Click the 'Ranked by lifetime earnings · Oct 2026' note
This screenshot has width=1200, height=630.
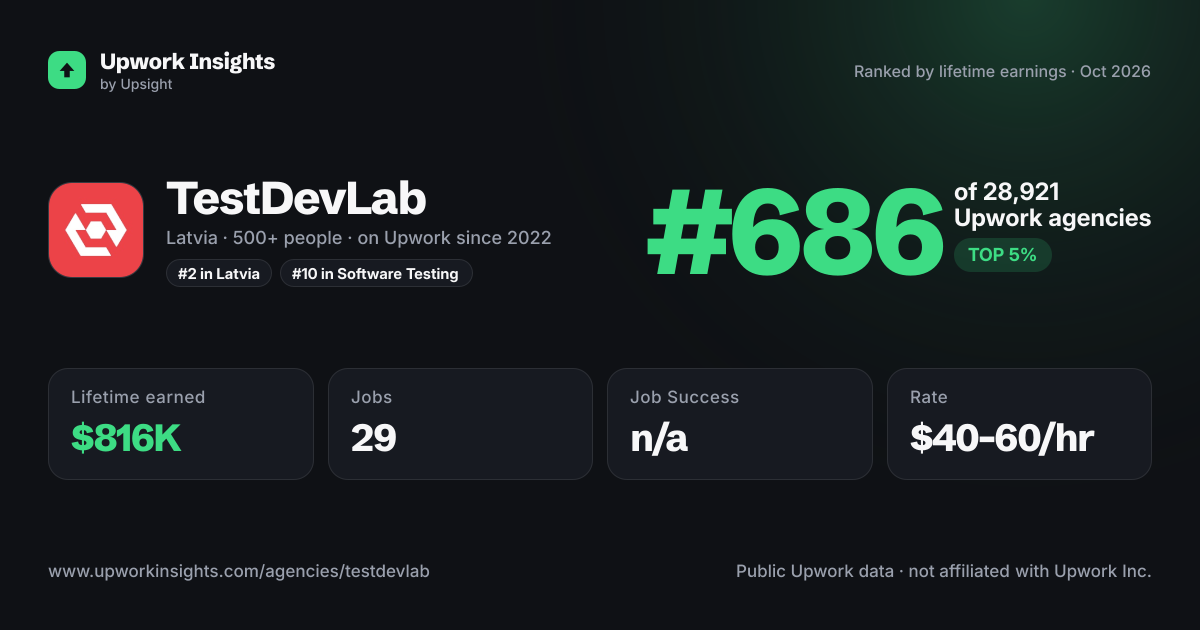click(1002, 72)
